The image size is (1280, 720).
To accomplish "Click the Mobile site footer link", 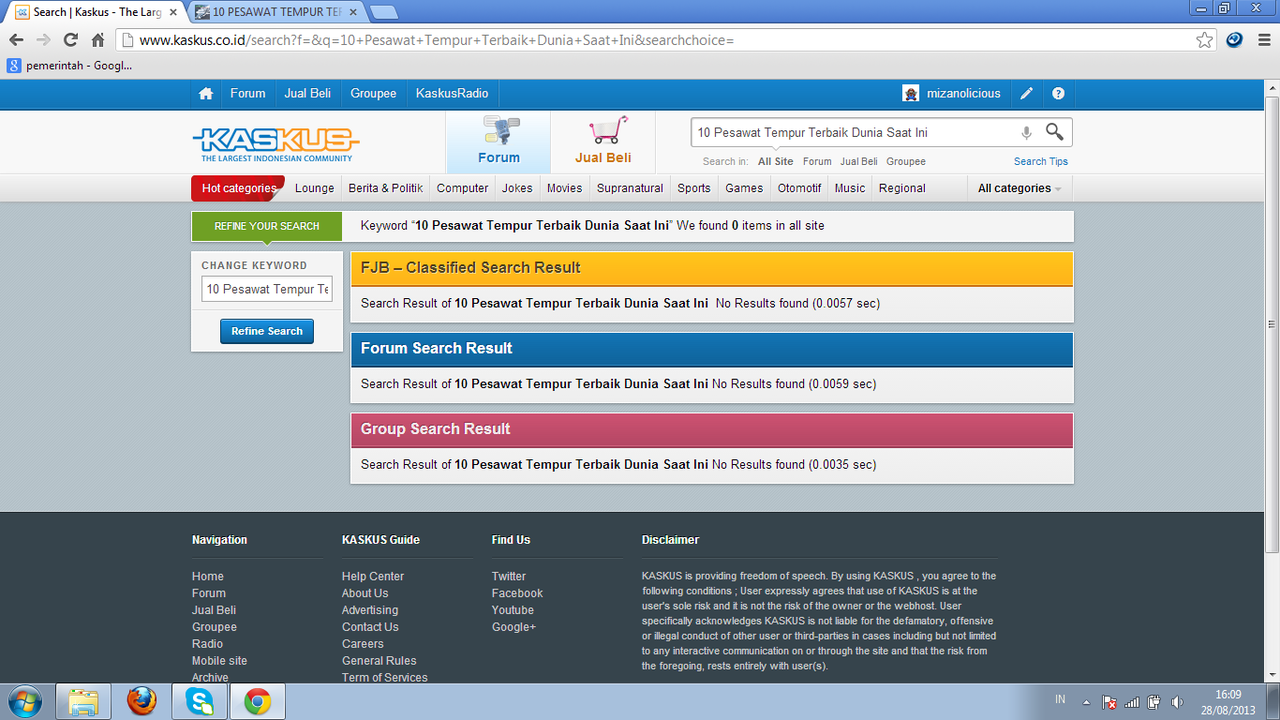I will click(x=219, y=661).
